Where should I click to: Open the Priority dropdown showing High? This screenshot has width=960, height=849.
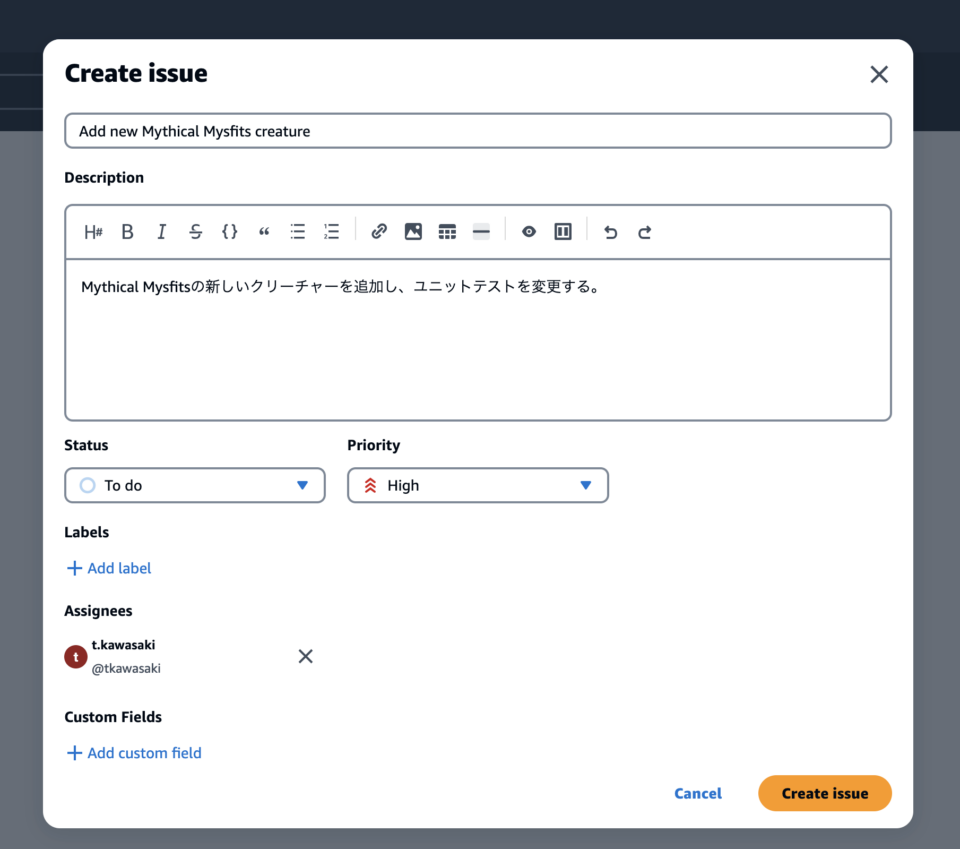tap(477, 485)
